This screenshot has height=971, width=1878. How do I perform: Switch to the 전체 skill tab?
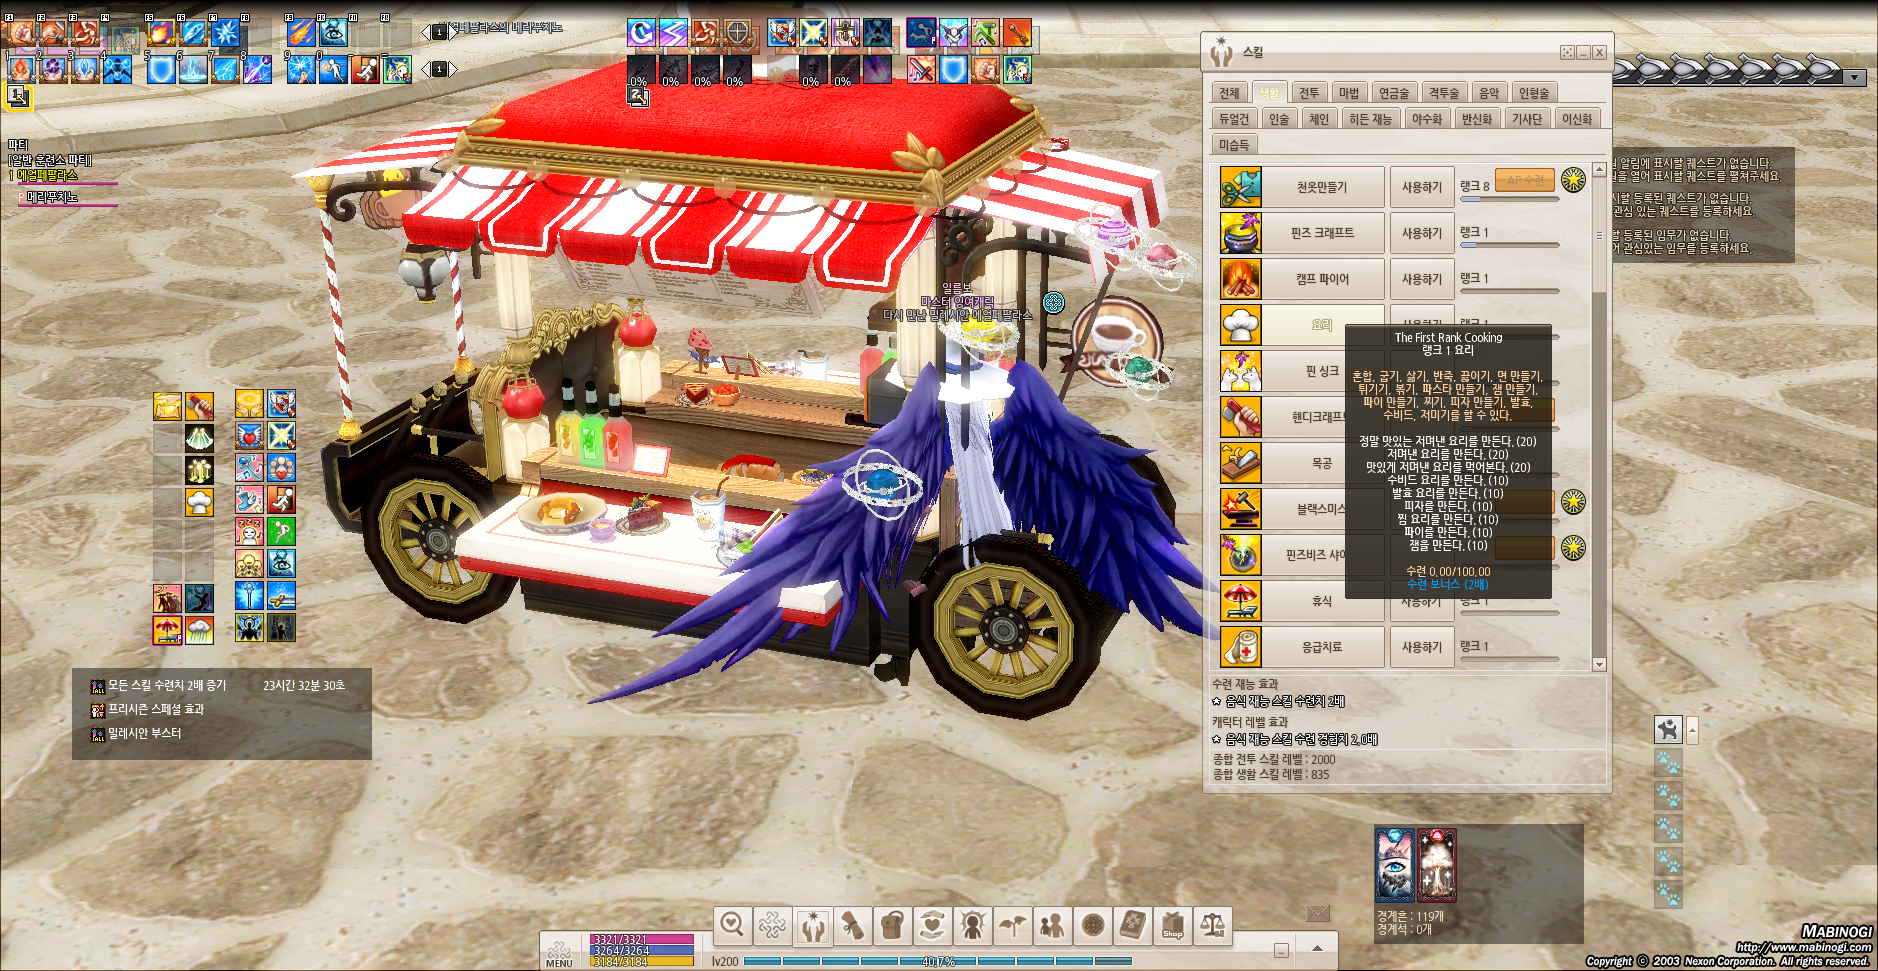[x=1229, y=93]
